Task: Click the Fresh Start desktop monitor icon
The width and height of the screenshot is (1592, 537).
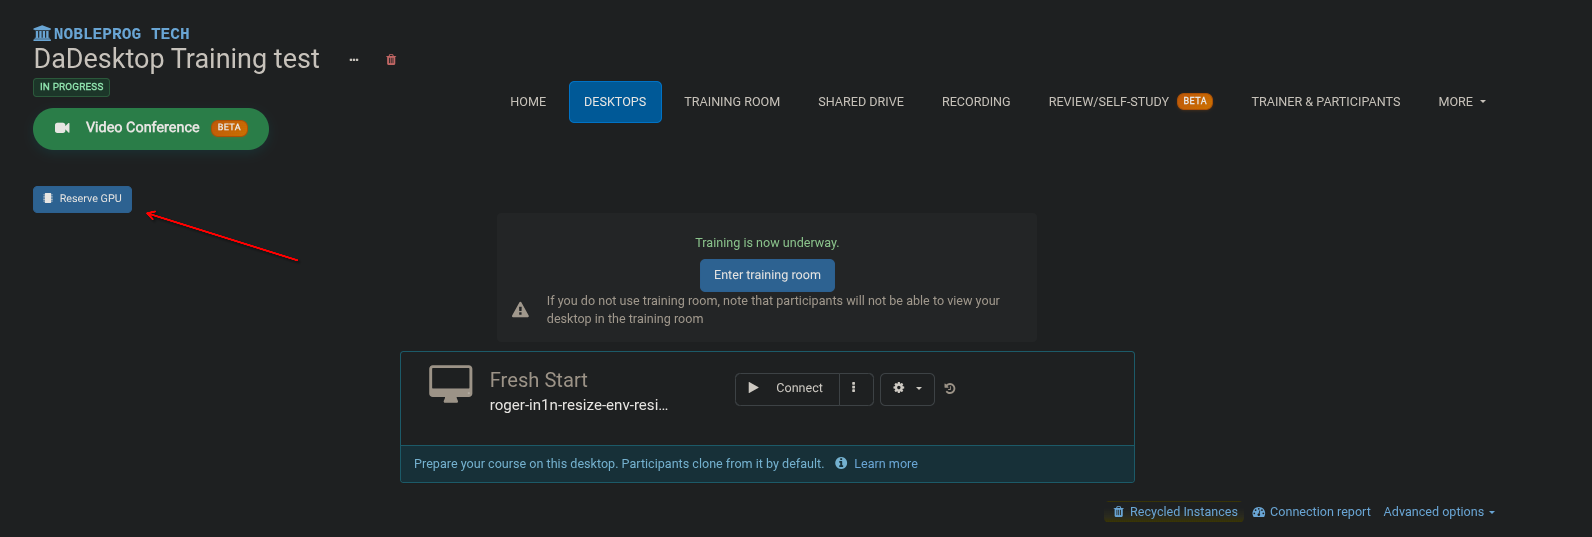Action: pyautogui.click(x=451, y=384)
